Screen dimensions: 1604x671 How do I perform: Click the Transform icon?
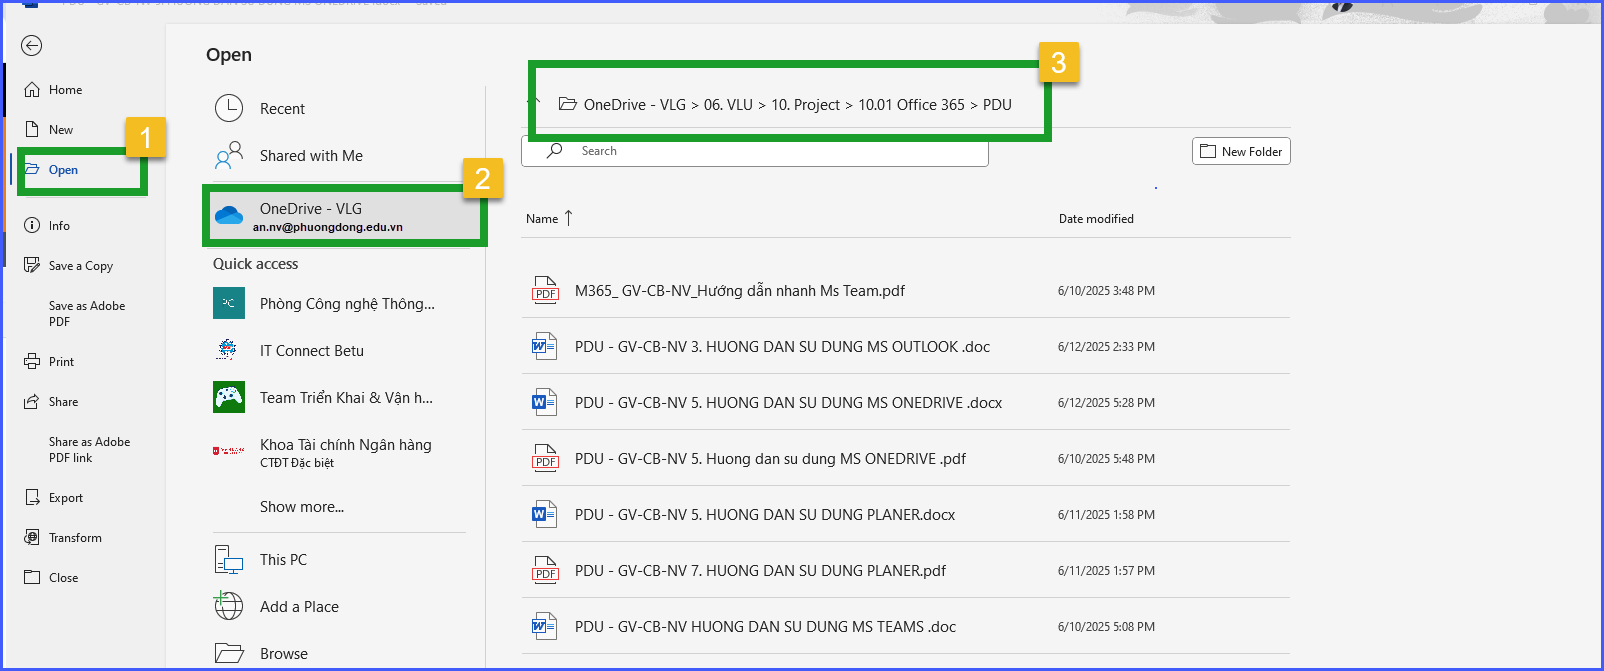tap(32, 537)
